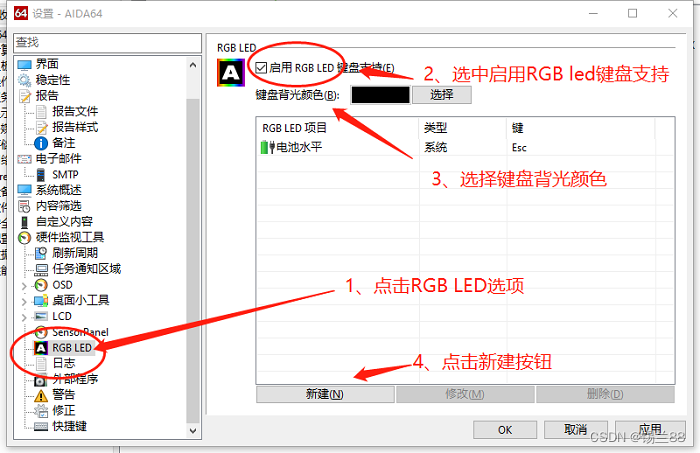The image size is (700, 453).
Task: Click the tree scrollbar down arrow
Action: tap(193, 431)
